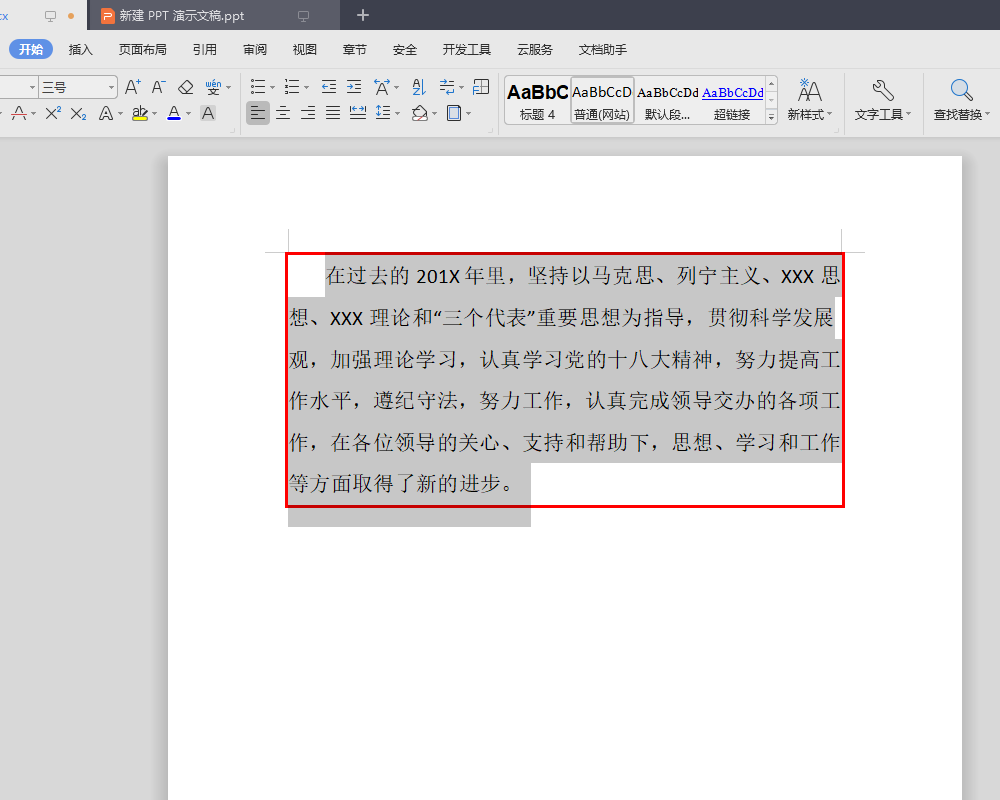The height and width of the screenshot is (800, 1000).
Task: Open the 审阅 tab
Action: (x=254, y=49)
